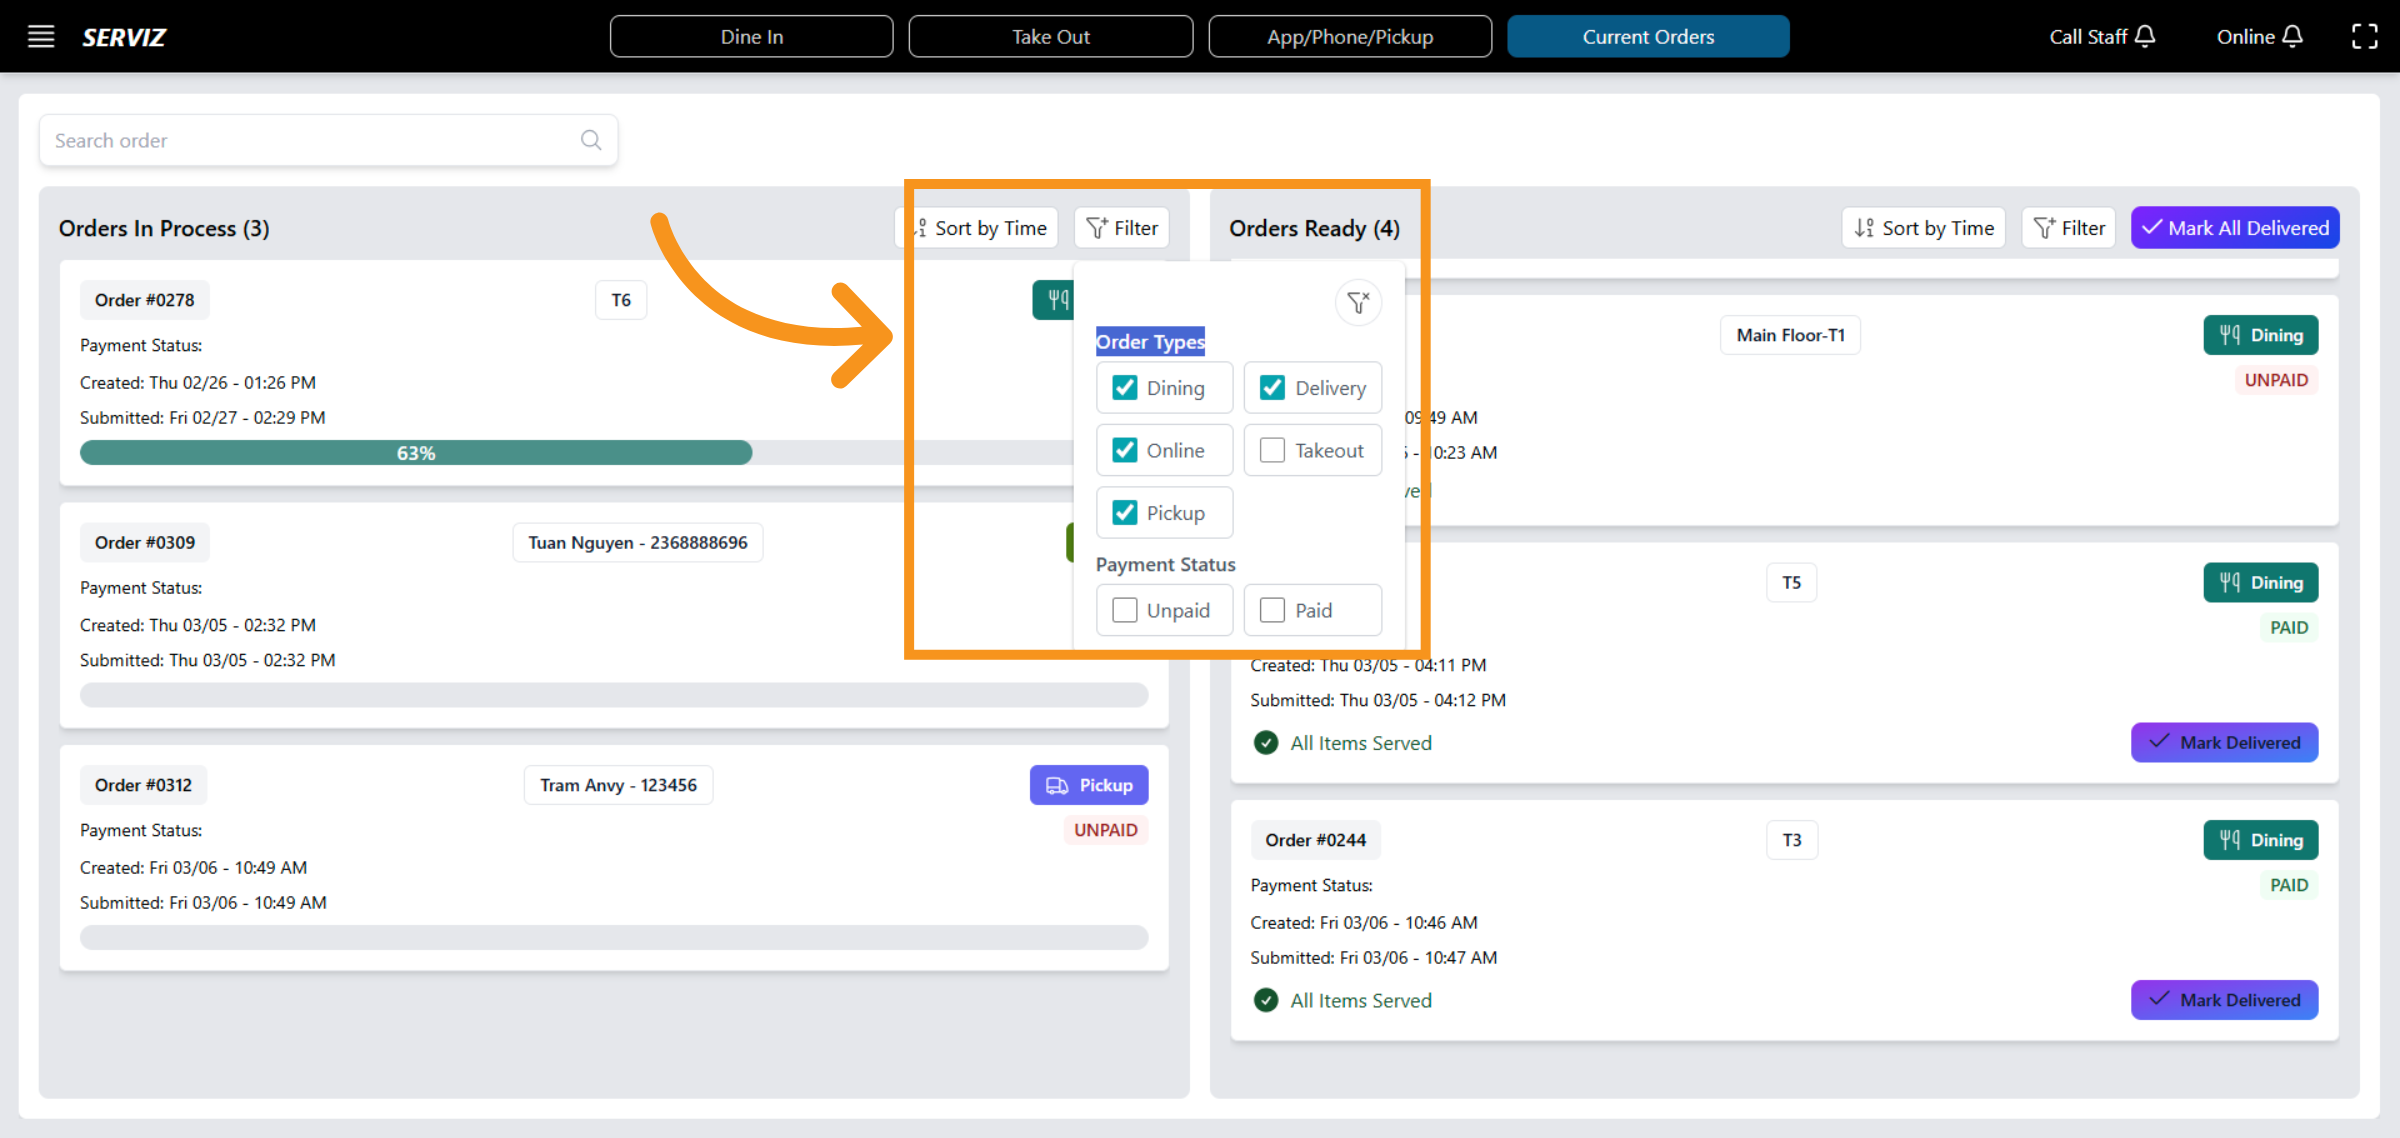Screen dimensions: 2400x1138
Task: Toggle fullscreen mode icon
Action: [x=2364, y=37]
